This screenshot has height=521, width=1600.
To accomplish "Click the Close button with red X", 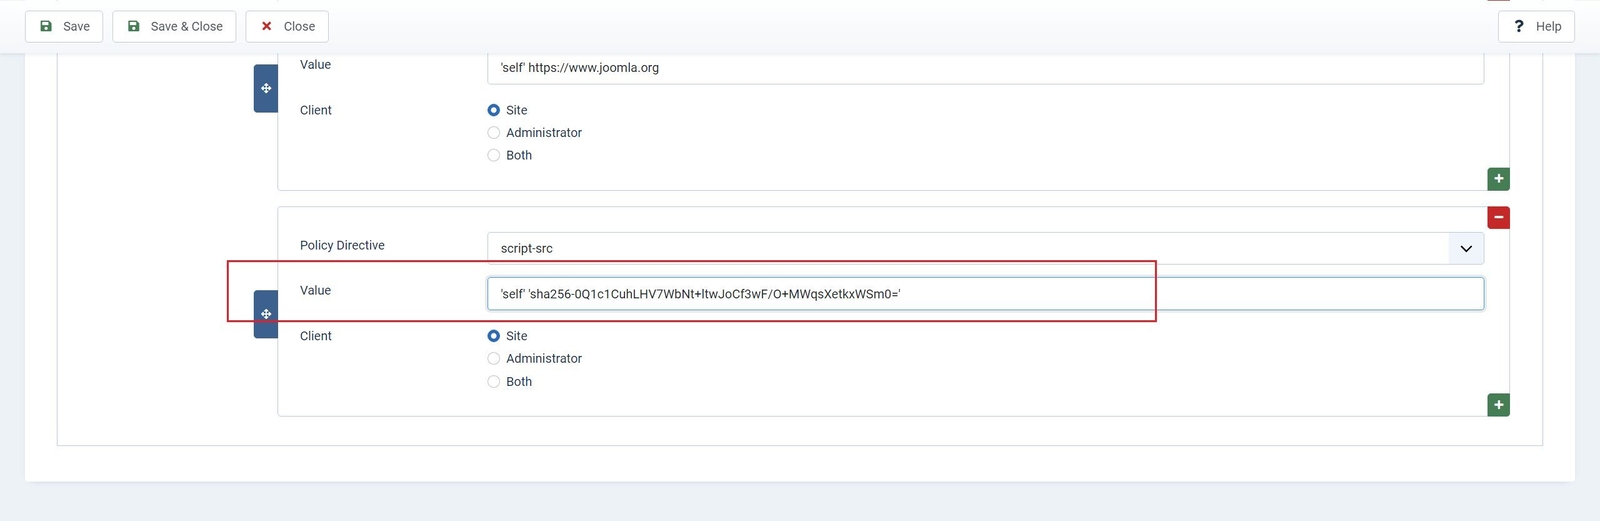I will pyautogui.click(x=287, y=26).
